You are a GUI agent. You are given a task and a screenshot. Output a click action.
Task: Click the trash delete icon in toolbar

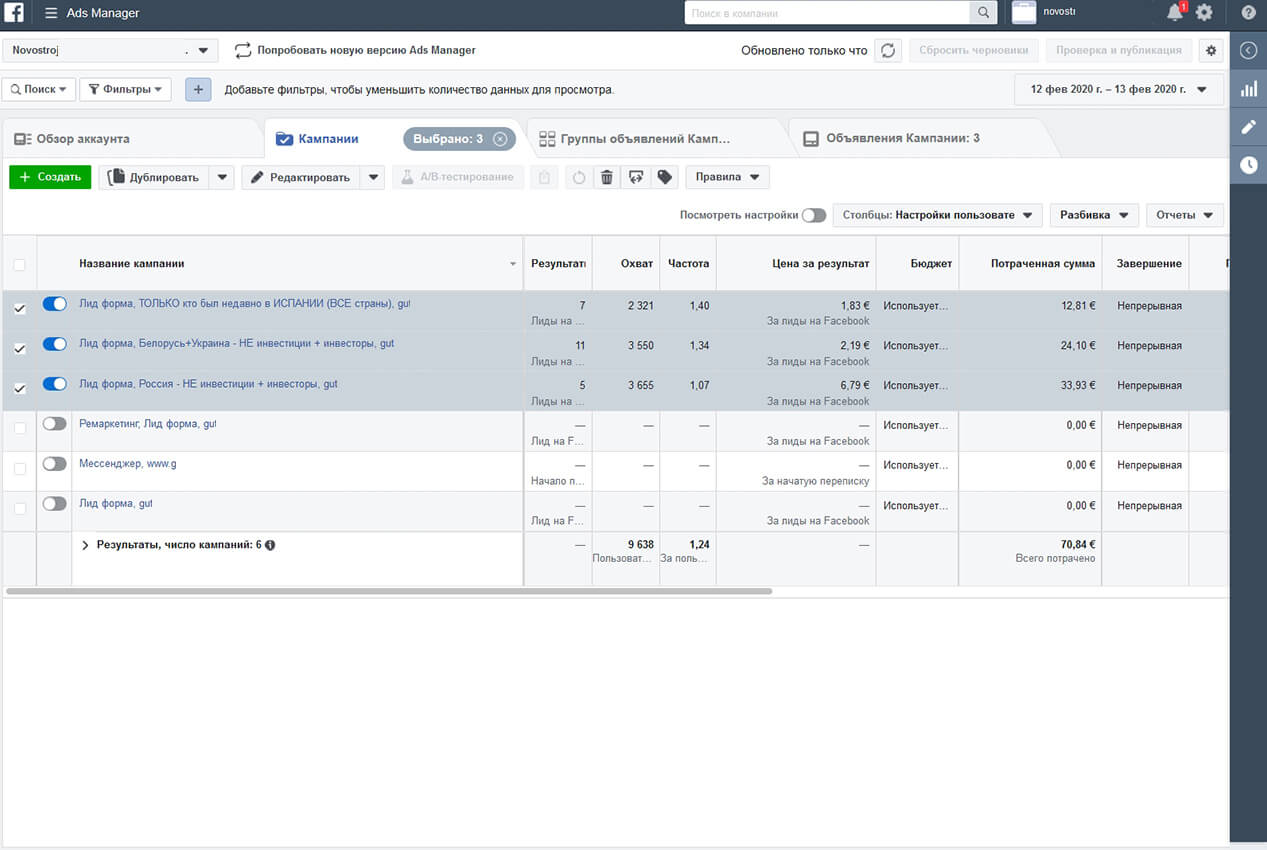606,177
